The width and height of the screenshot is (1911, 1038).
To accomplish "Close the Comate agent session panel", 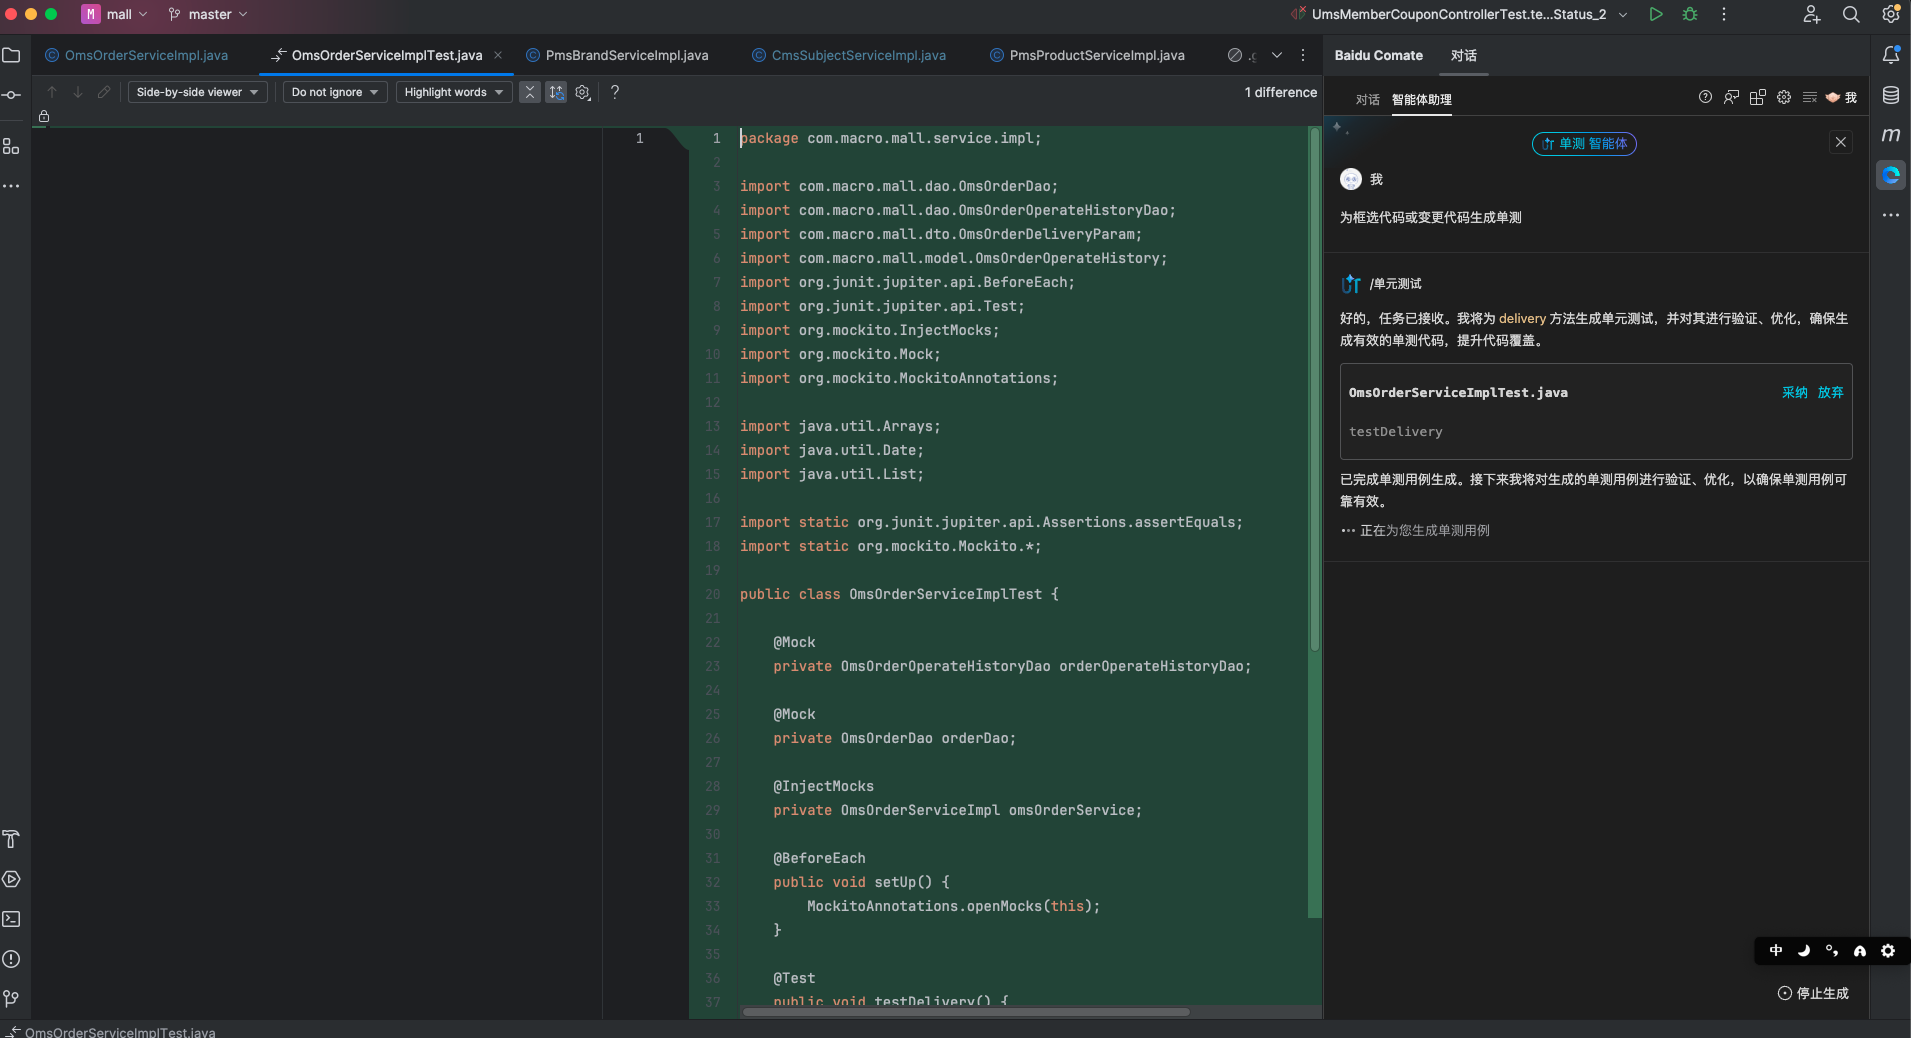I will tap(1840, 142).
